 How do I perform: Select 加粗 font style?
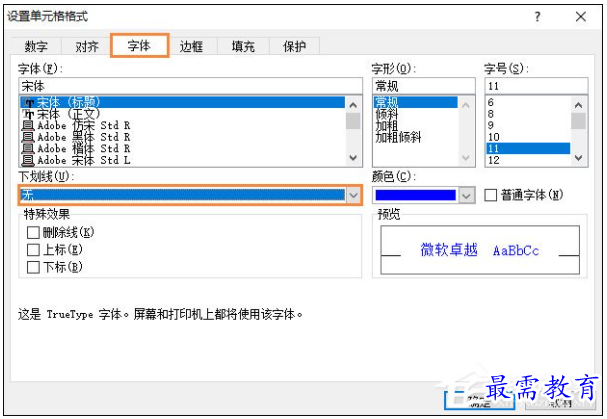pyautogui.click(x=416, y=125)
